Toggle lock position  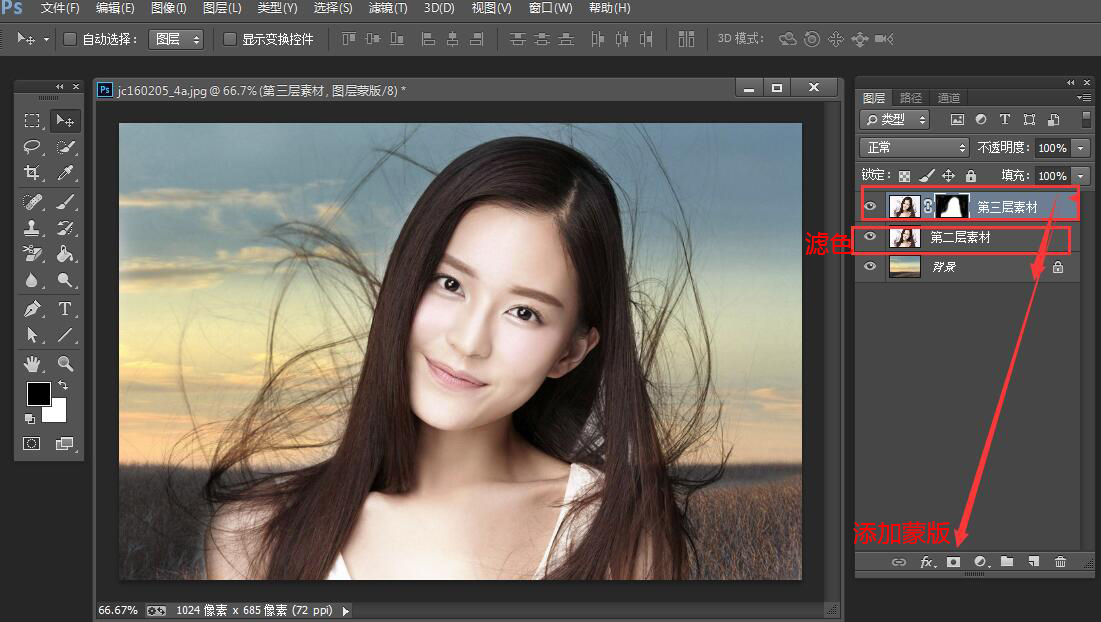coord(949,176)
